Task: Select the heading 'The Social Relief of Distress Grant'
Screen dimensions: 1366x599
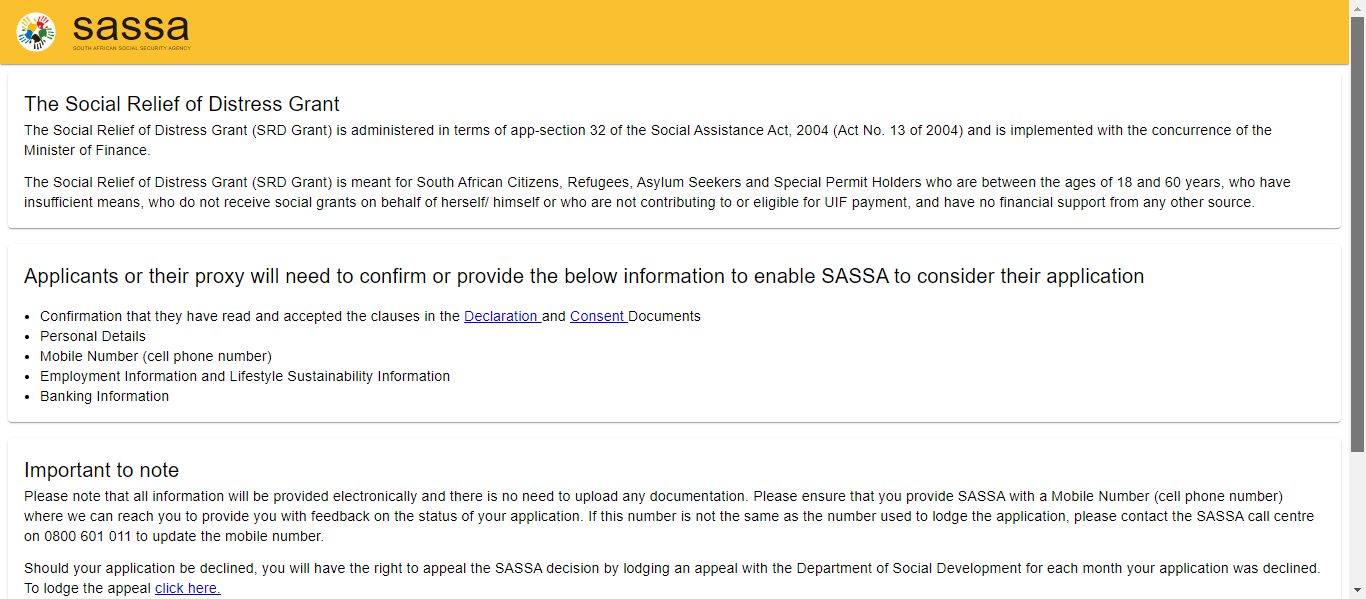Action: [x=183, y=104]
